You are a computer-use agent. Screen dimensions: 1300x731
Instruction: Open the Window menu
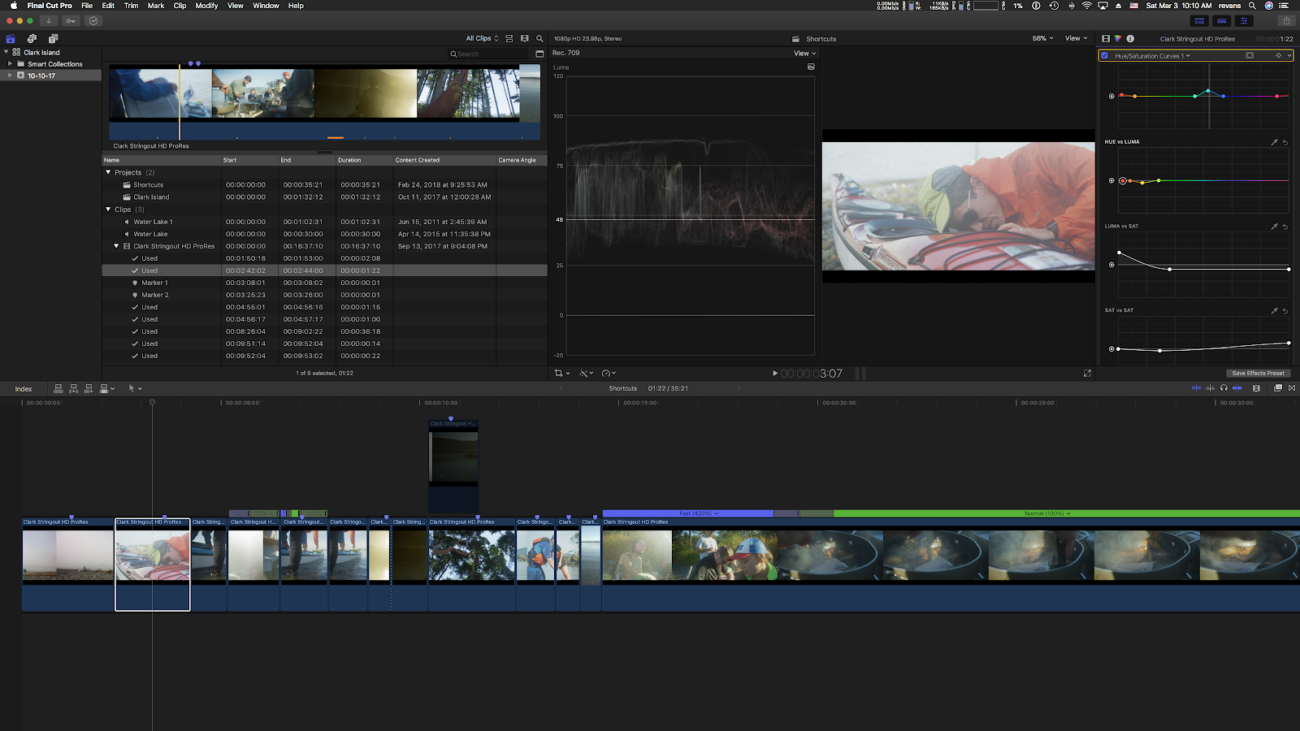pos(266,5)
